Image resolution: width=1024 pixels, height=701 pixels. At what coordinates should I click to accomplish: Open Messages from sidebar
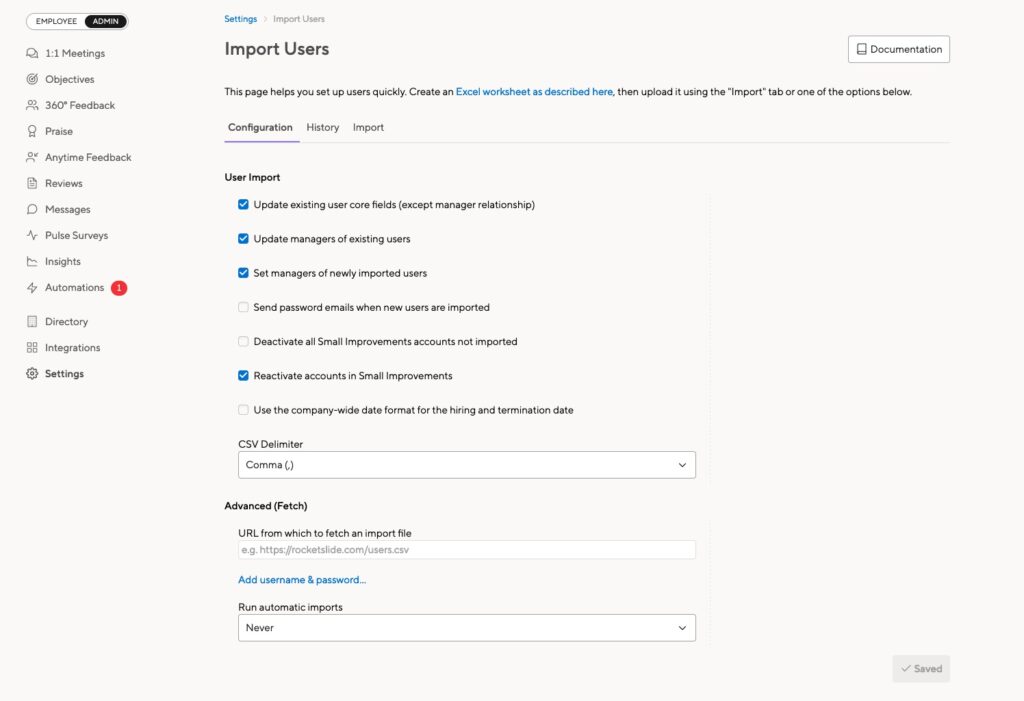(68, 210)
